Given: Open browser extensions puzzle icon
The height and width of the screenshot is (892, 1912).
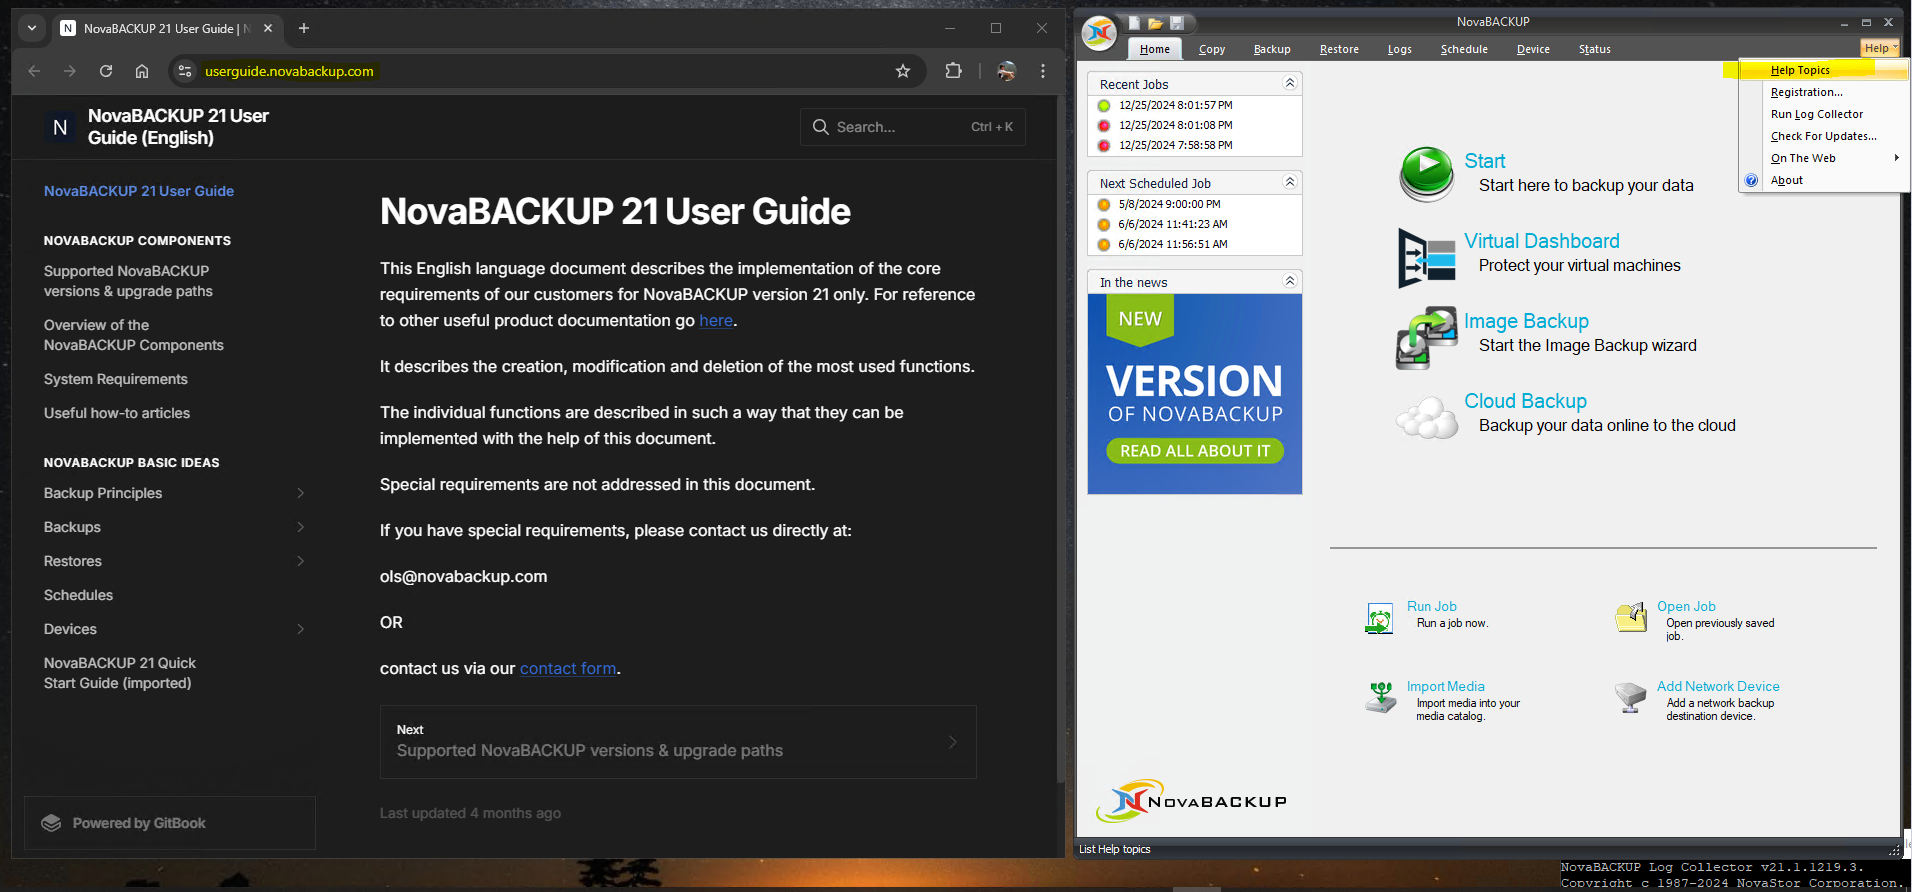Looking at the screenshot, I should [953, 71].
